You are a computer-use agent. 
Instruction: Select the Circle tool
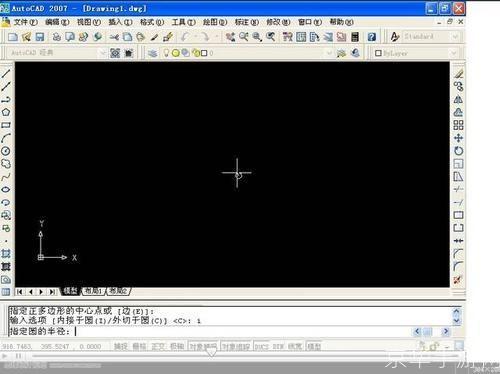click(6, 151)
